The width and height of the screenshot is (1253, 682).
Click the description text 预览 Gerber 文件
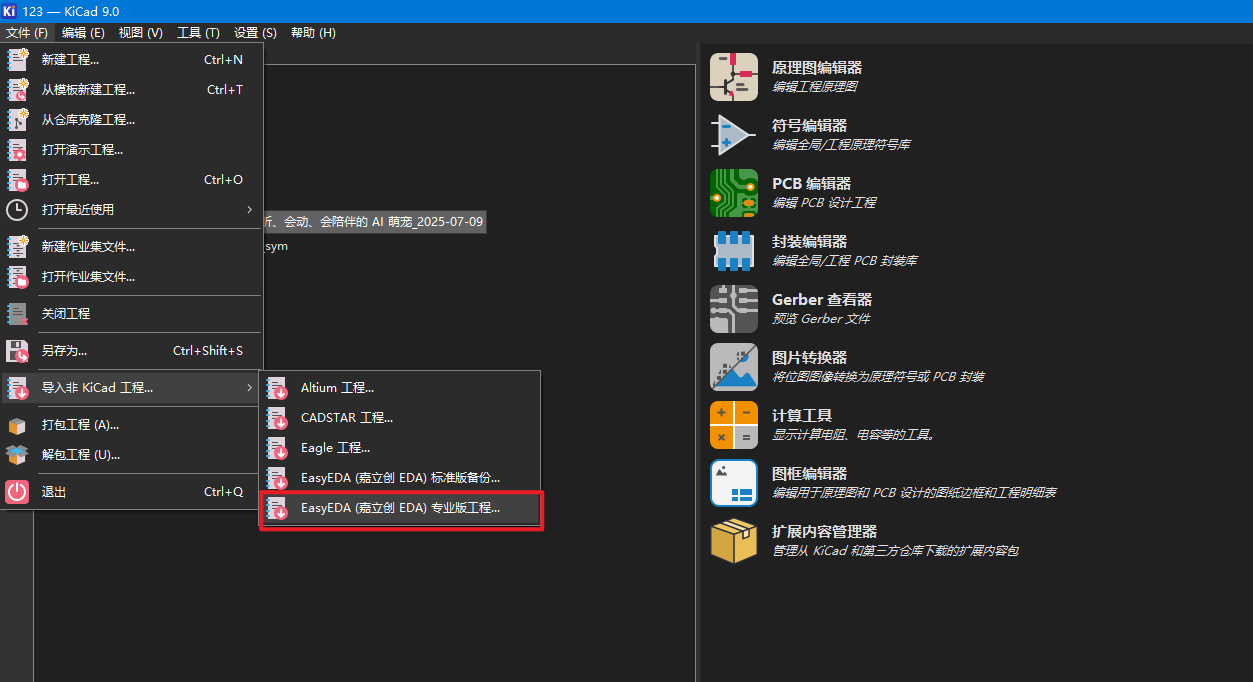coord(821,319)
